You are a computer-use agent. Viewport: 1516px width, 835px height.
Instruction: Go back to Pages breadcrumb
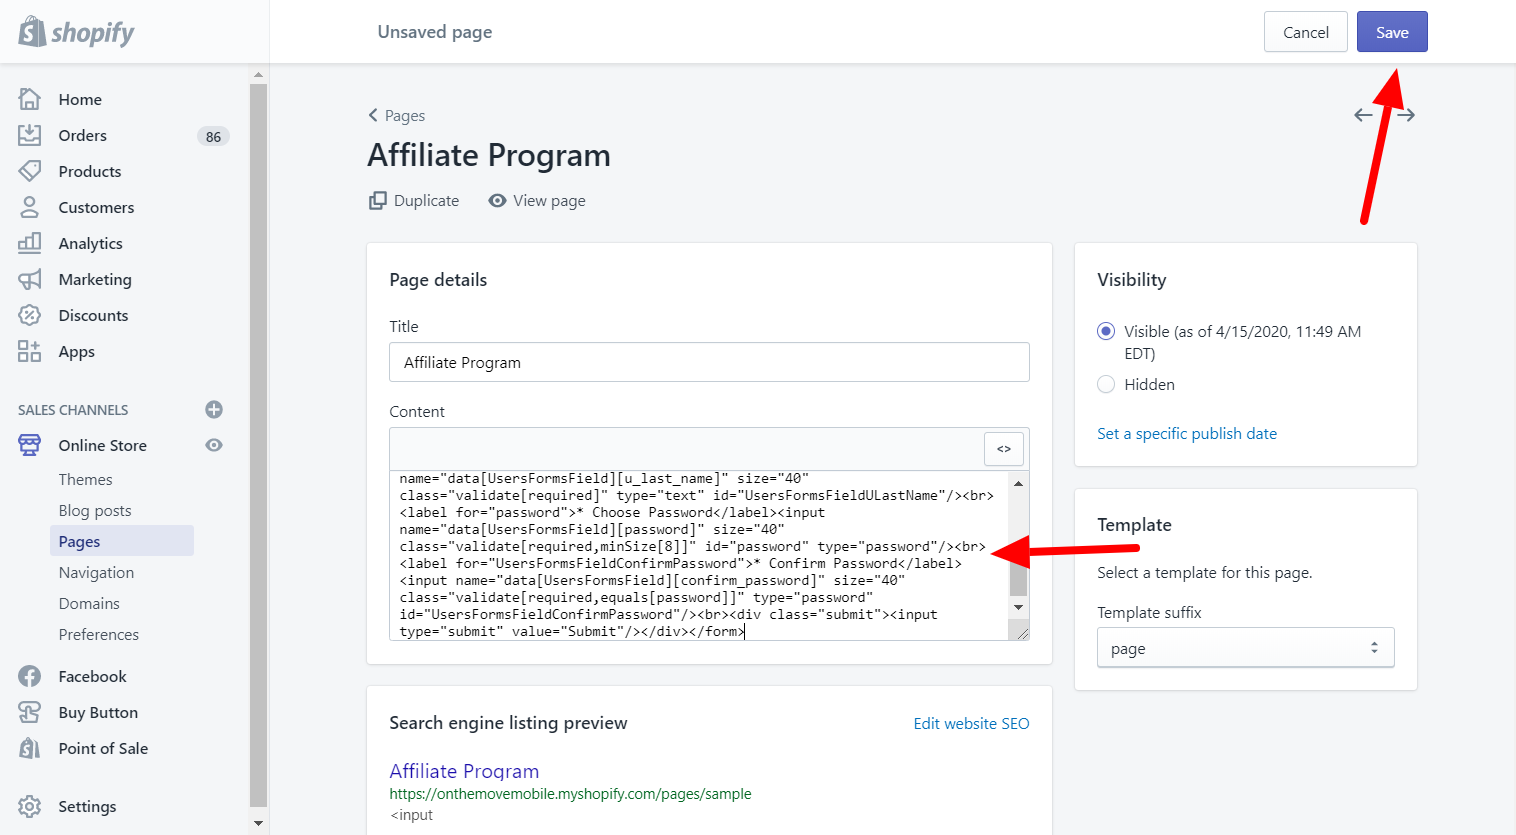[397, 115]
